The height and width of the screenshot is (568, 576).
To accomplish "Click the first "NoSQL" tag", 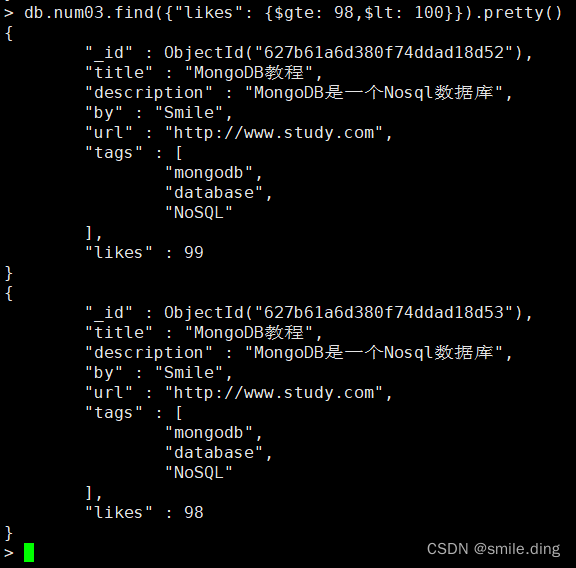I will coord(199,212).
